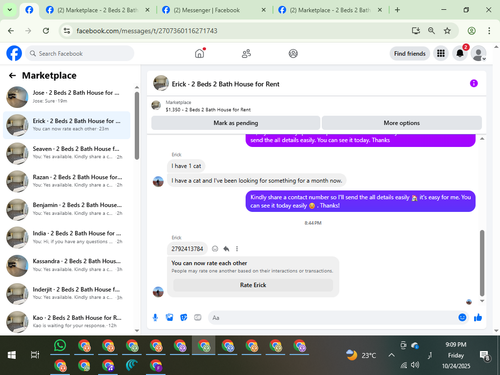The image size is (500, 375).
Task: Open Benjamin conversation in chat list
Action: [x=67, y=209]
